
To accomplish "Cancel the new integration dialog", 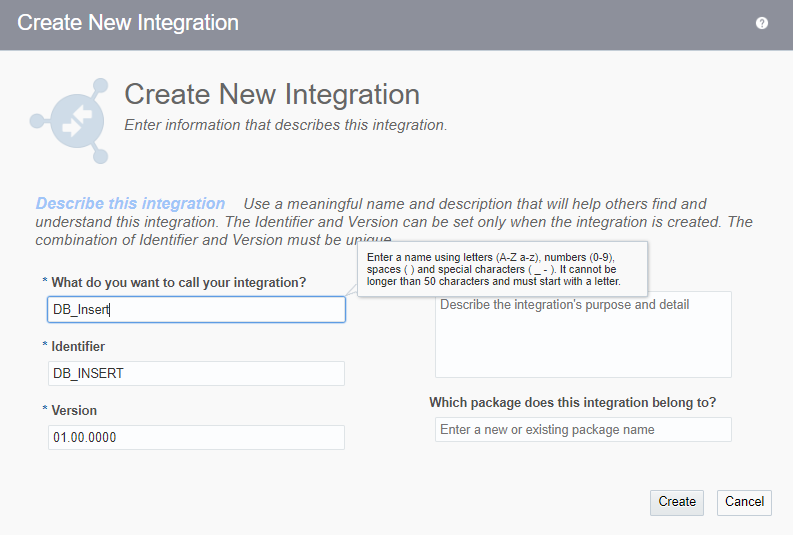I will pyautogui.click(x=744, y=502).
